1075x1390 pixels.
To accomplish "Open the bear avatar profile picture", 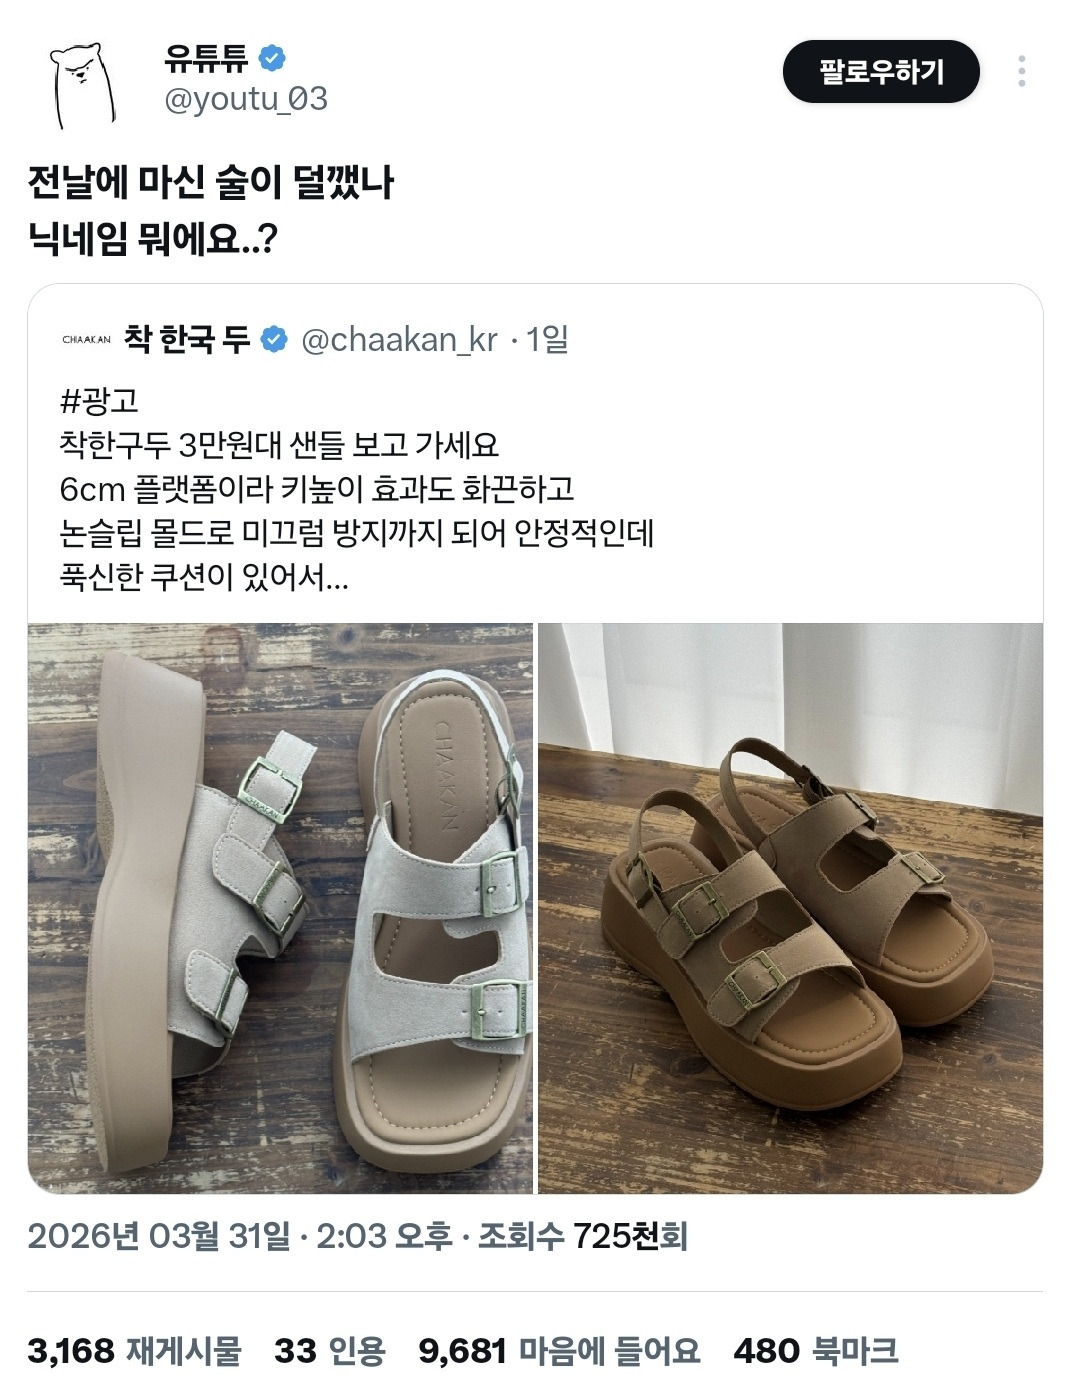I will coord(83,84).
